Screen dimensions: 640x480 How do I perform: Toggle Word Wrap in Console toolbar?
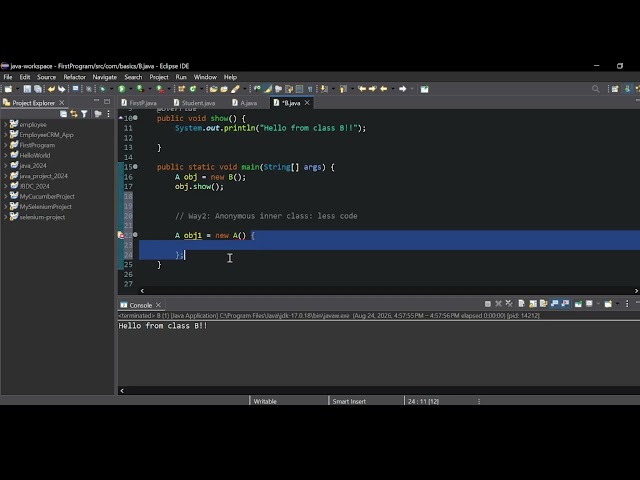click(544, 304)
